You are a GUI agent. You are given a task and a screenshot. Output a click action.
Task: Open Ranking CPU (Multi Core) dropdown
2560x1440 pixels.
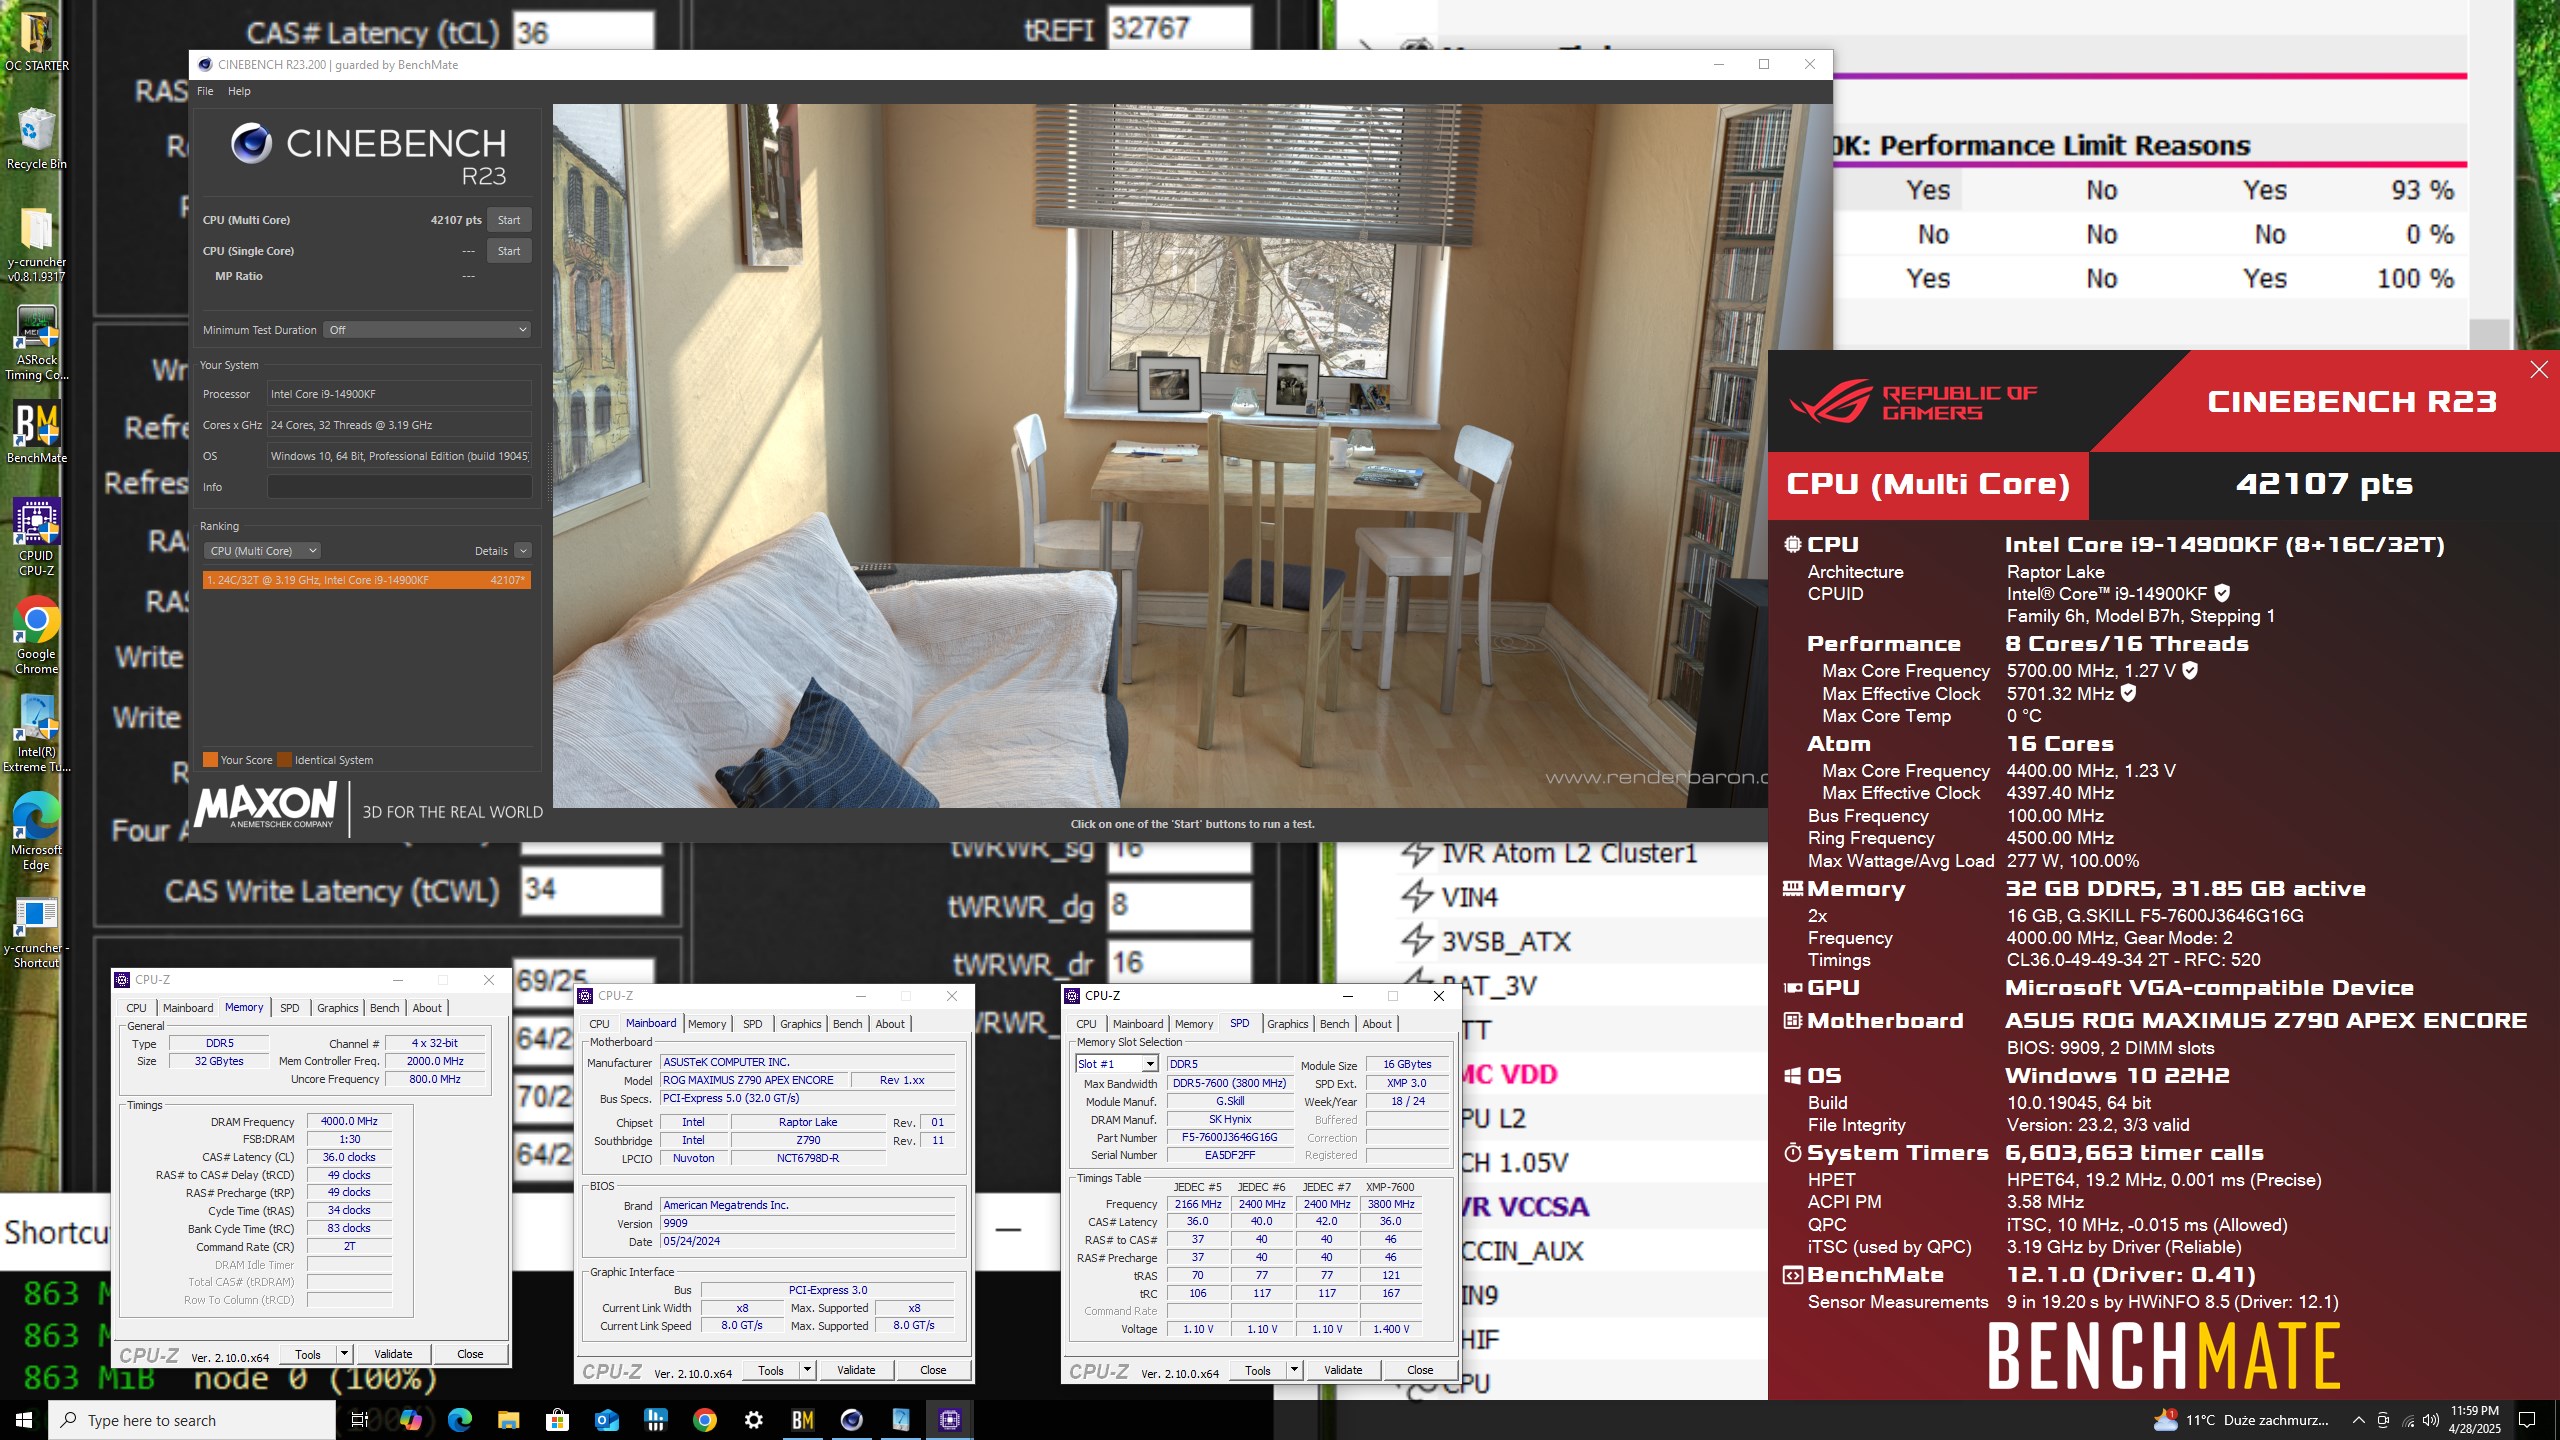point(262,551)
